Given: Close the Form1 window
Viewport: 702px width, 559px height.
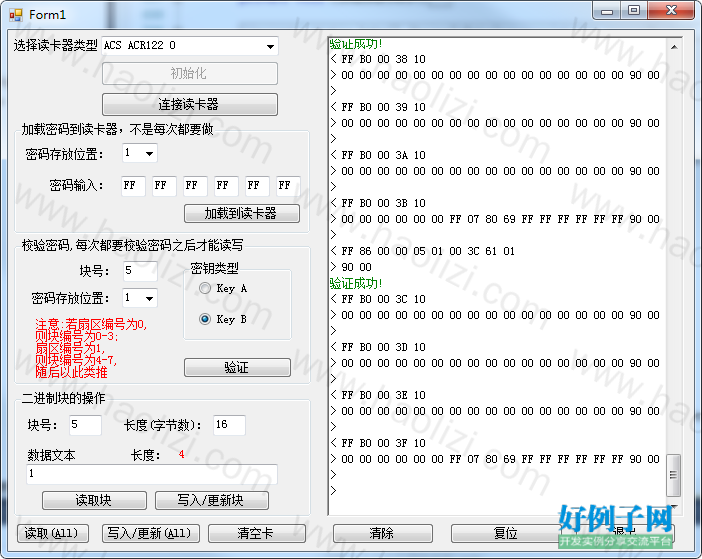Looking at the screenshot, I should (671, 11).
